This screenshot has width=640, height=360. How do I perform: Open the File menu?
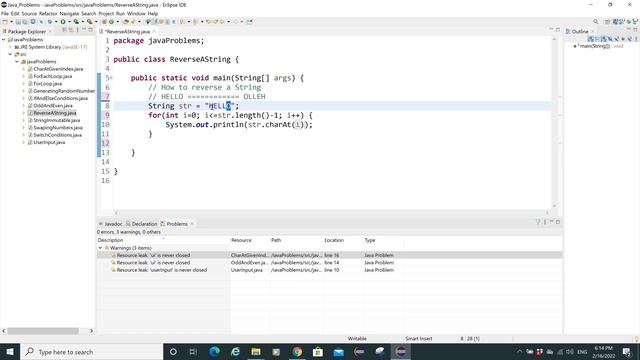click(5, 13)
